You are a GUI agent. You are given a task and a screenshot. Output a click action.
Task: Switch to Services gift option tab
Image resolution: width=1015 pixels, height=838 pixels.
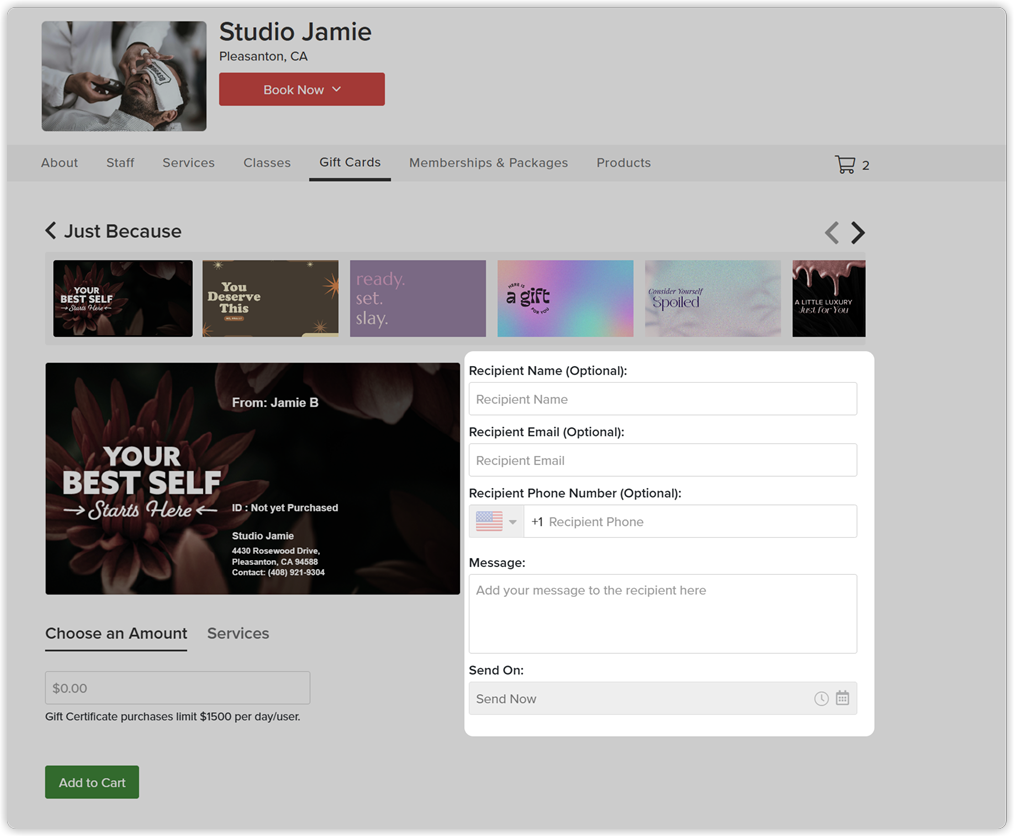(x=238, y=634)
